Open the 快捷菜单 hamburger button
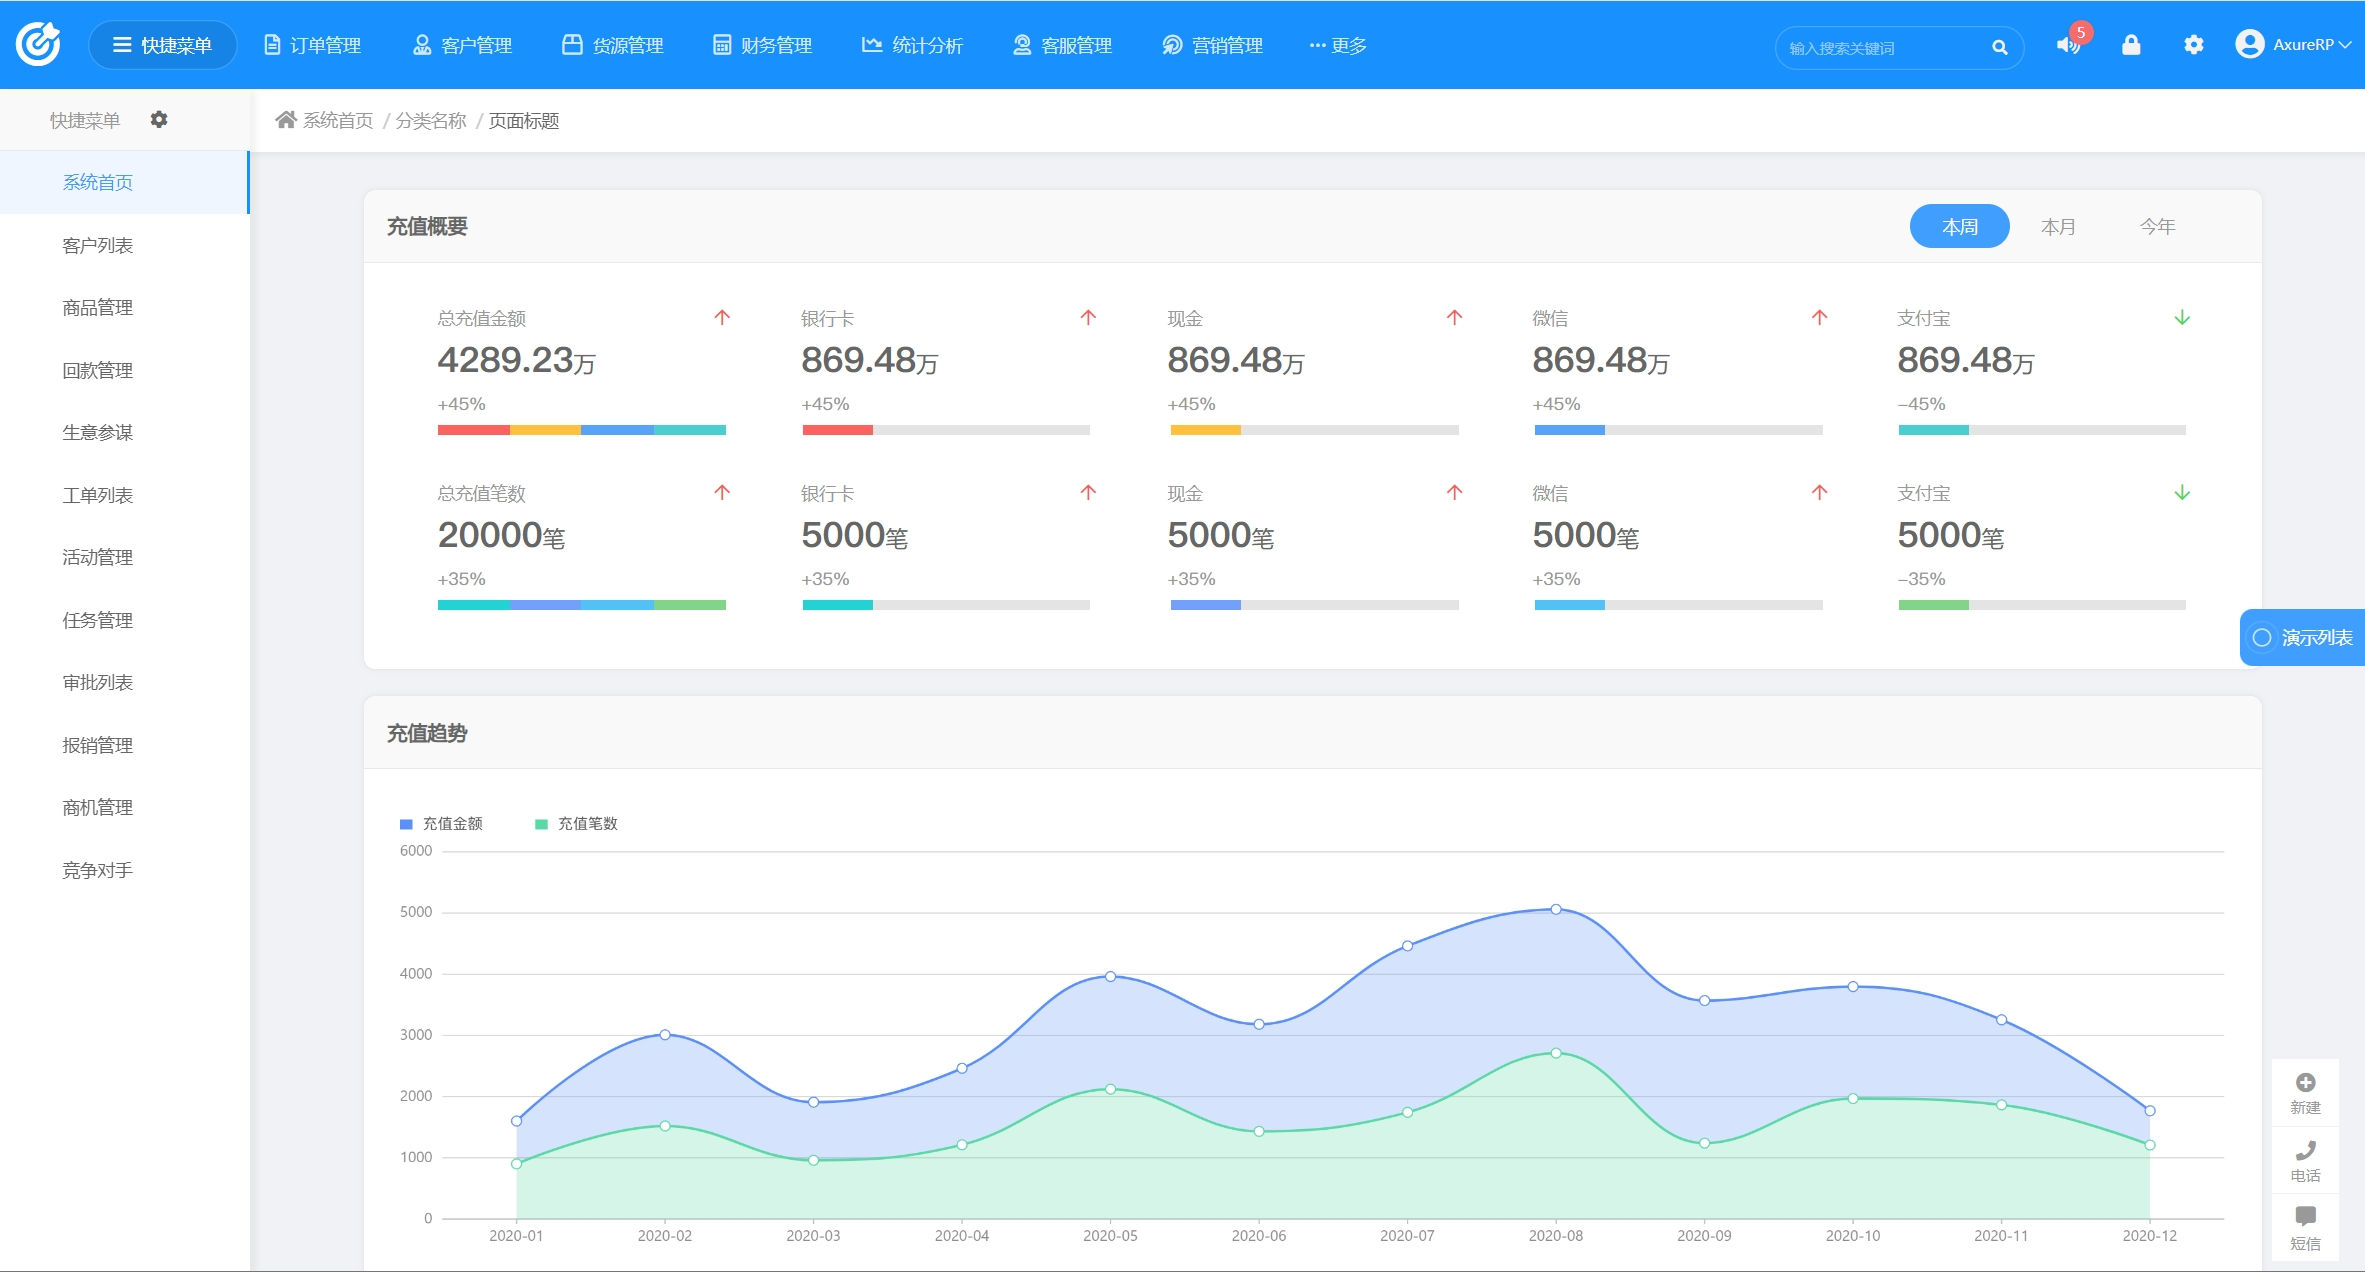The height and width of the screenshot is (1272, 2365). pos(162,45)
